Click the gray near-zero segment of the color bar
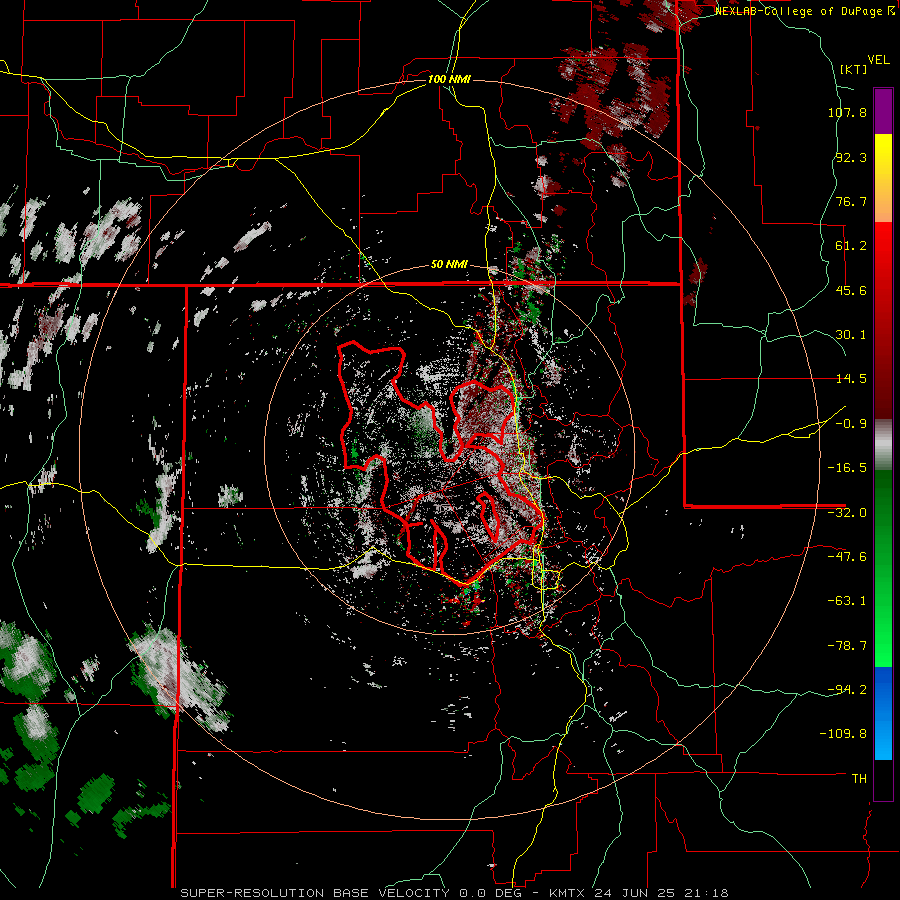The height and width of the screenshot is (900, 900). [883, 445]
